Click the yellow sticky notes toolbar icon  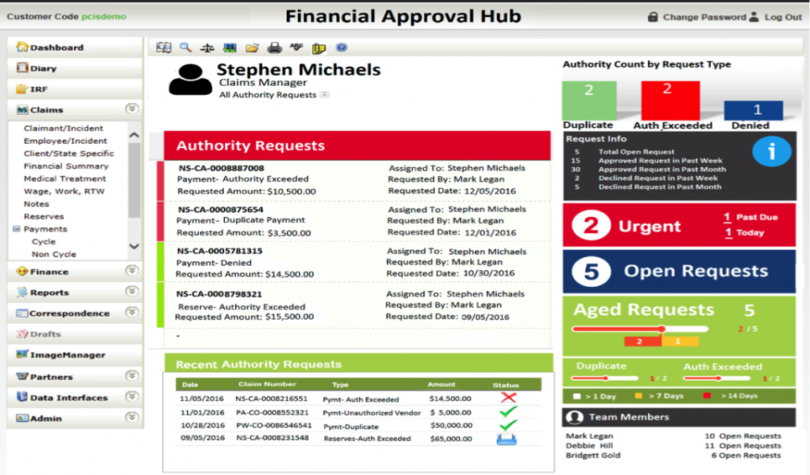[x=319, y=49]
